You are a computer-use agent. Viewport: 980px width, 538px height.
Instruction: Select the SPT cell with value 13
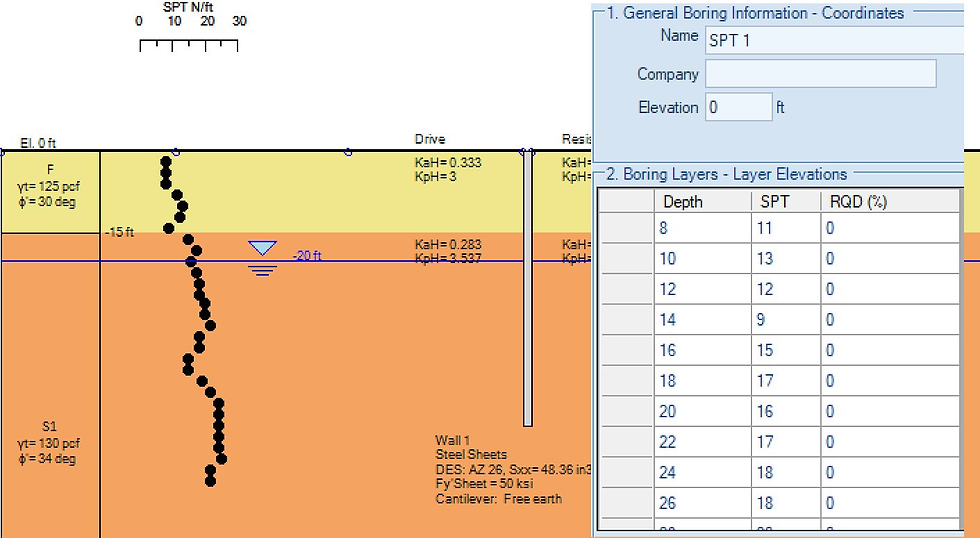784,259
